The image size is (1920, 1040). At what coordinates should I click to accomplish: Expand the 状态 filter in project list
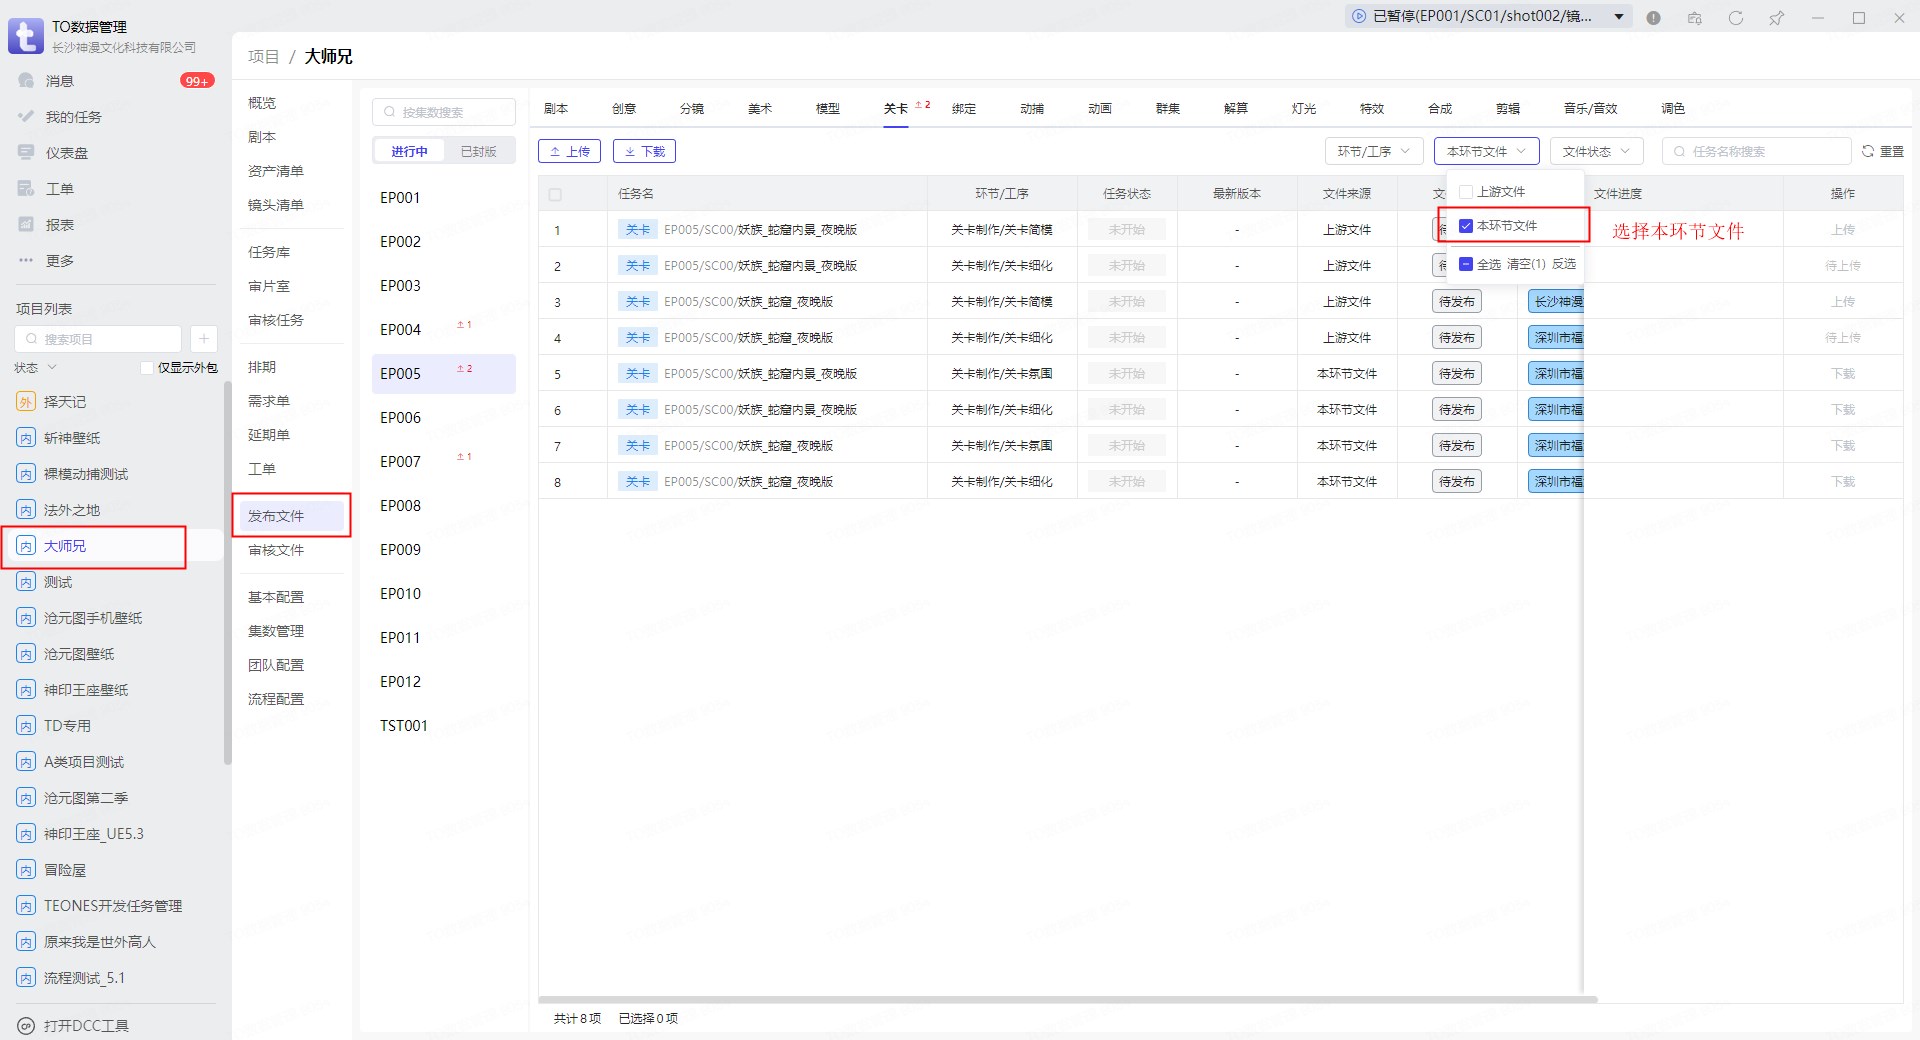tap(36, 368)
